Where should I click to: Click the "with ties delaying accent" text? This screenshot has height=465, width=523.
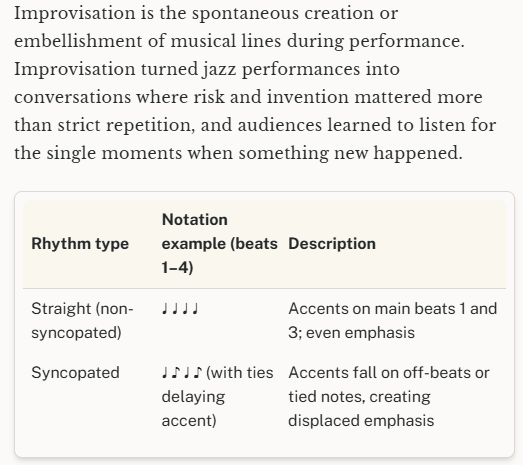[x=217, y=397]
